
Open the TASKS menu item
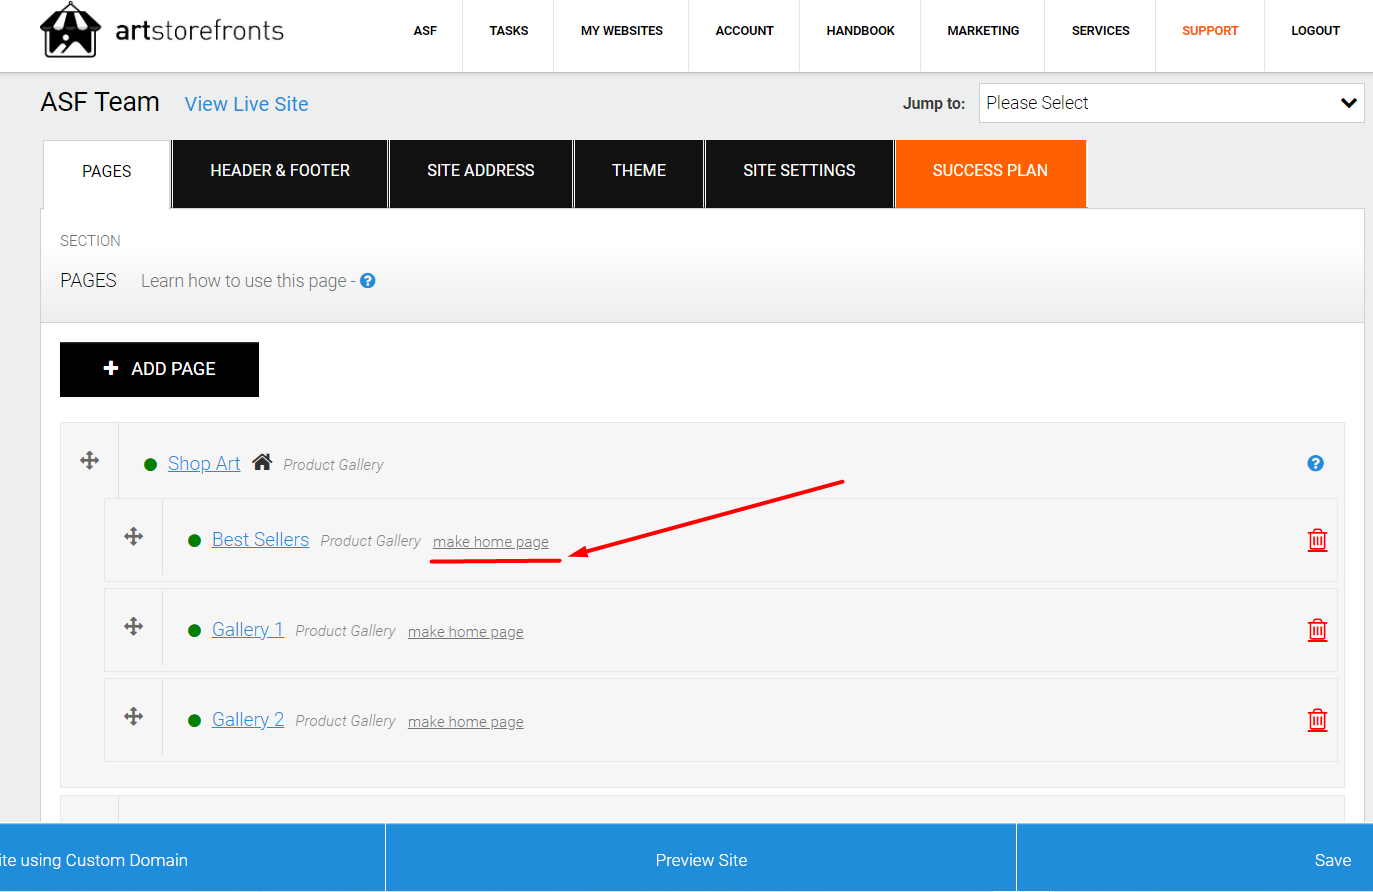click(508, 31)
